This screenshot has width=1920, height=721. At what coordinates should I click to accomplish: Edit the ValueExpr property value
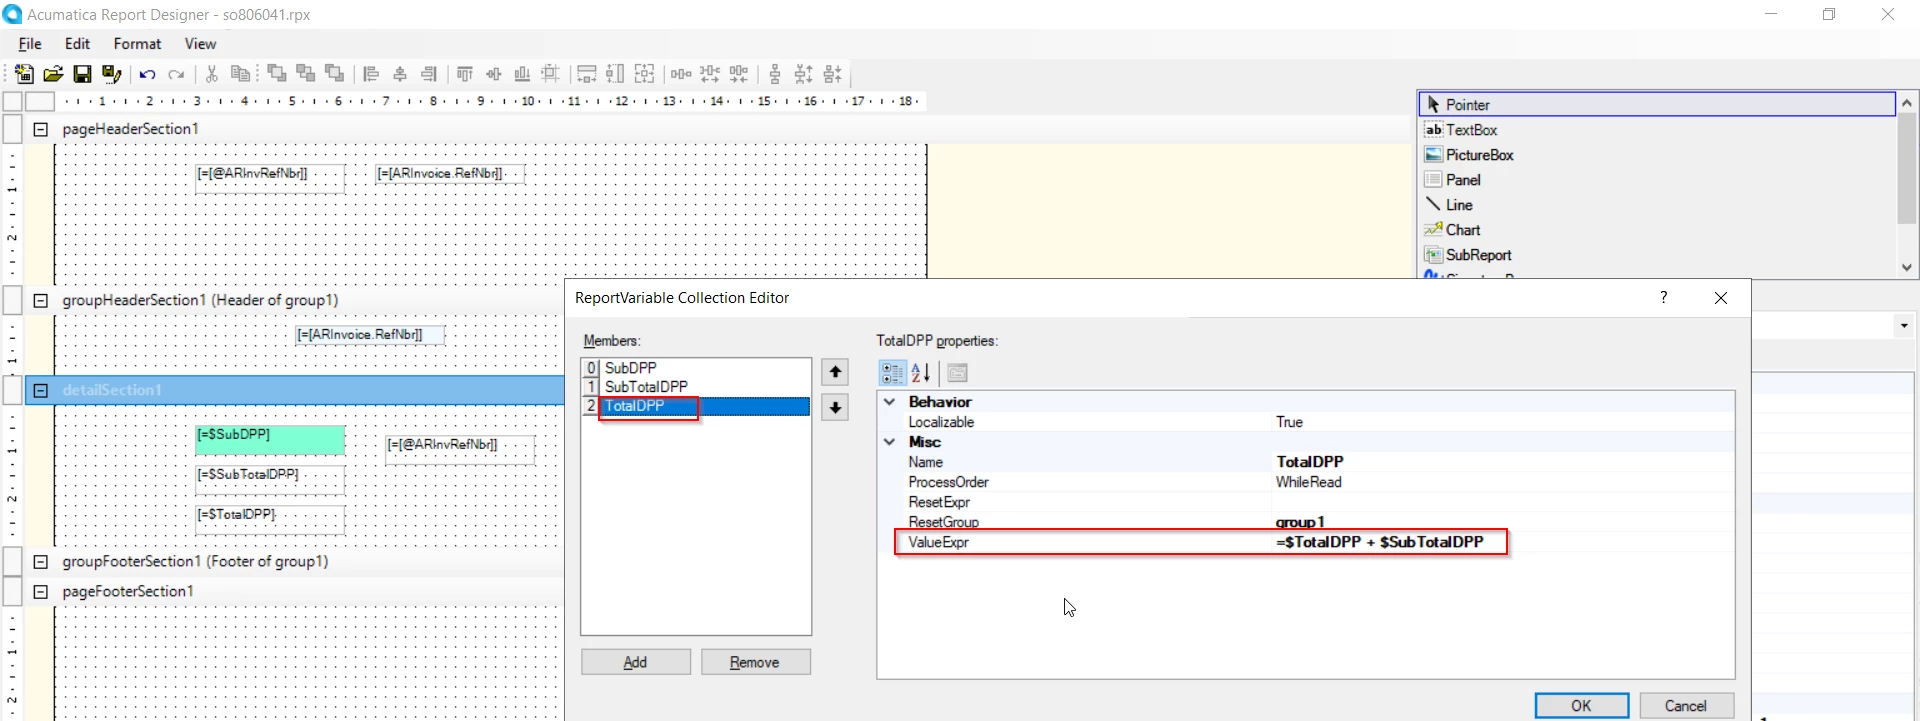tap(1503, 542)
